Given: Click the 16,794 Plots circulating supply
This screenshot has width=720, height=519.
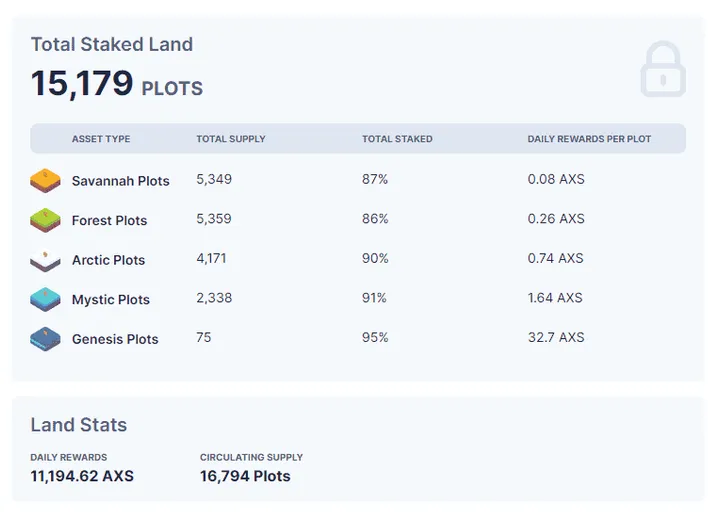Looking at the screenshot, I should coord(245,476).
